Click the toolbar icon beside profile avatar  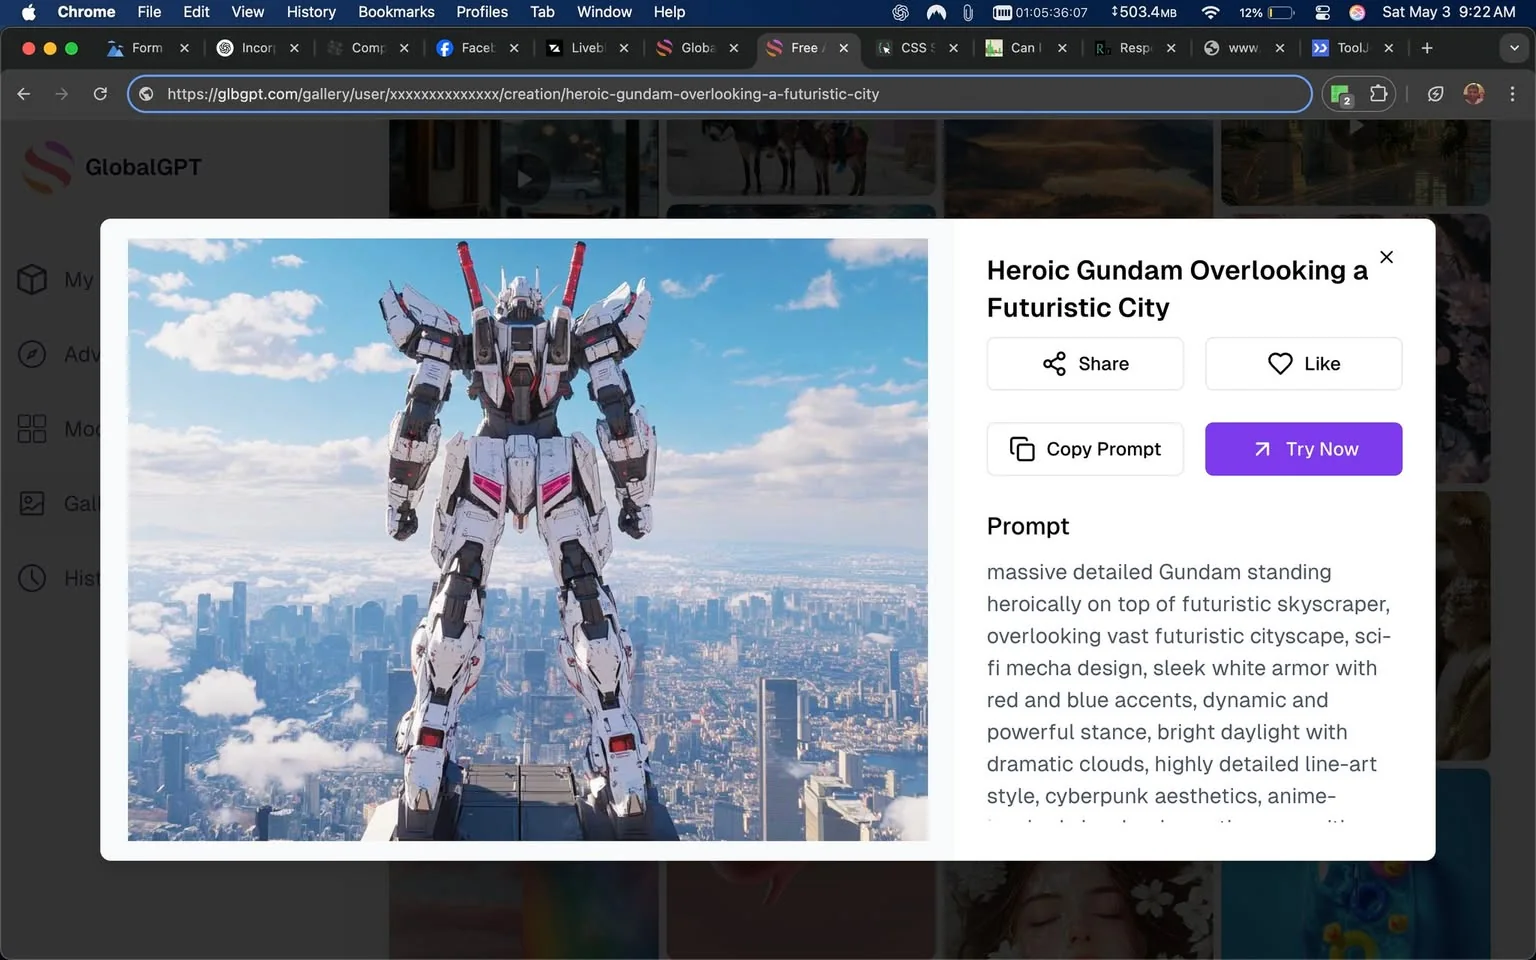click(1435, 94)
